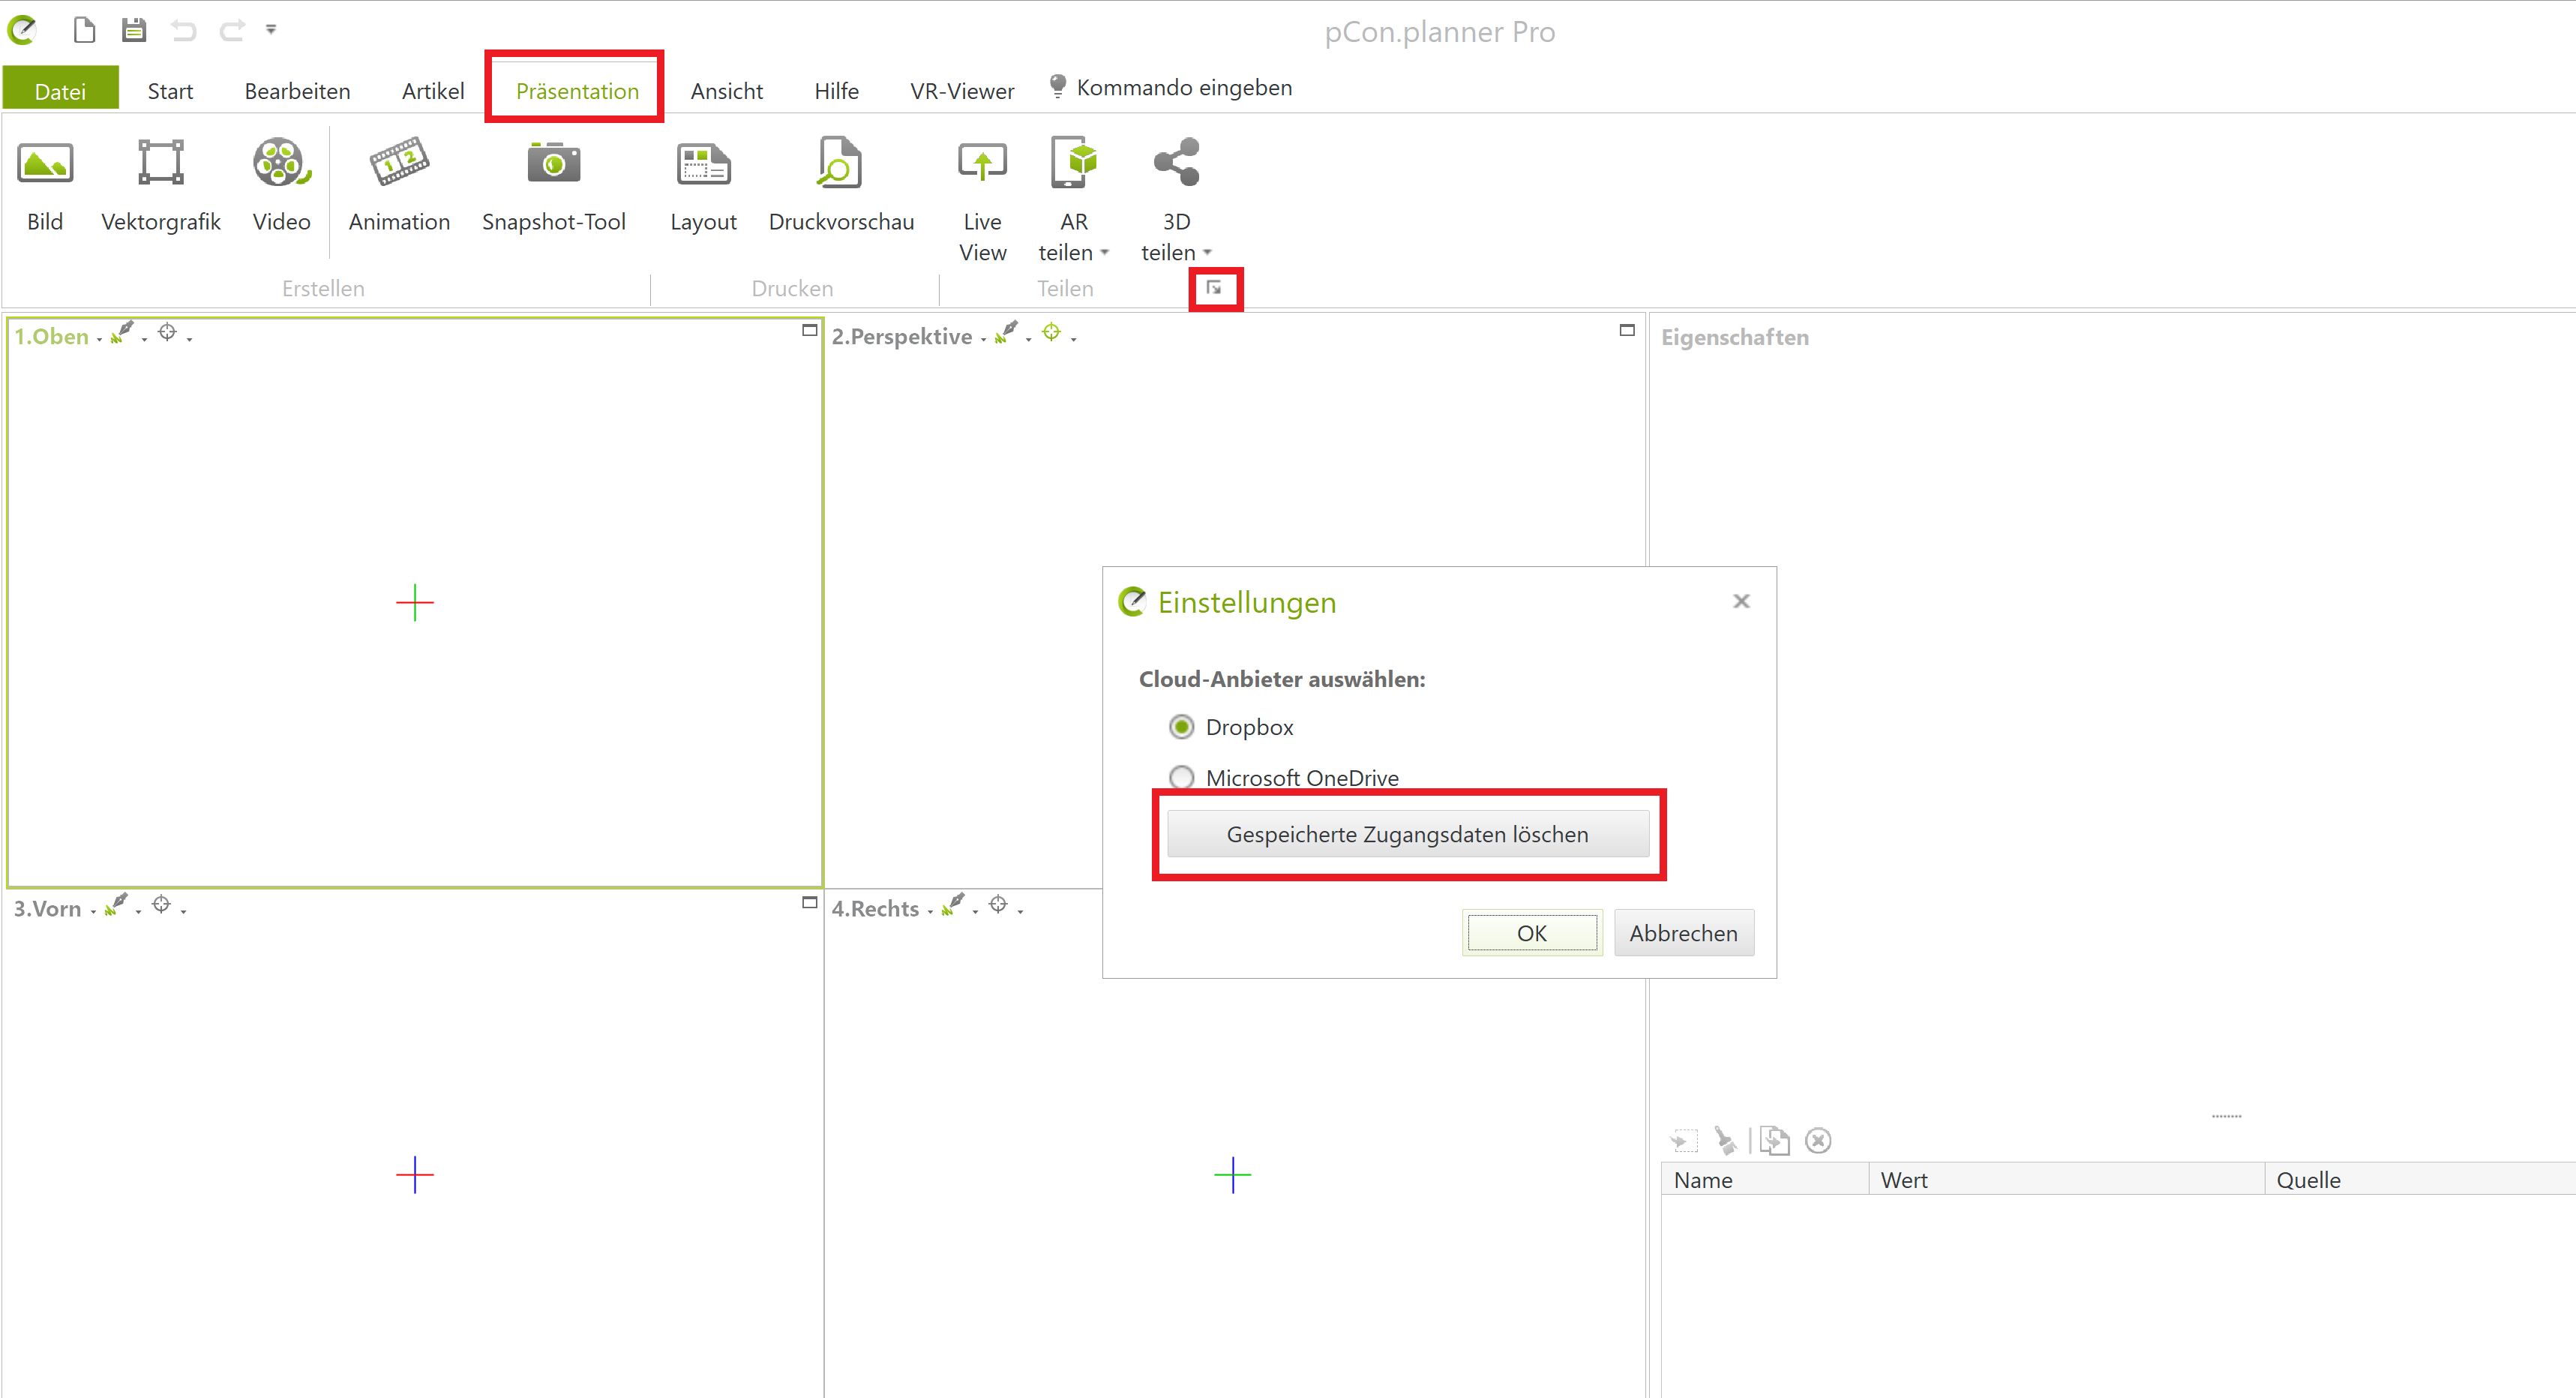Start Live View sharing
The image size is (2576, 1398).
[982, 163]
